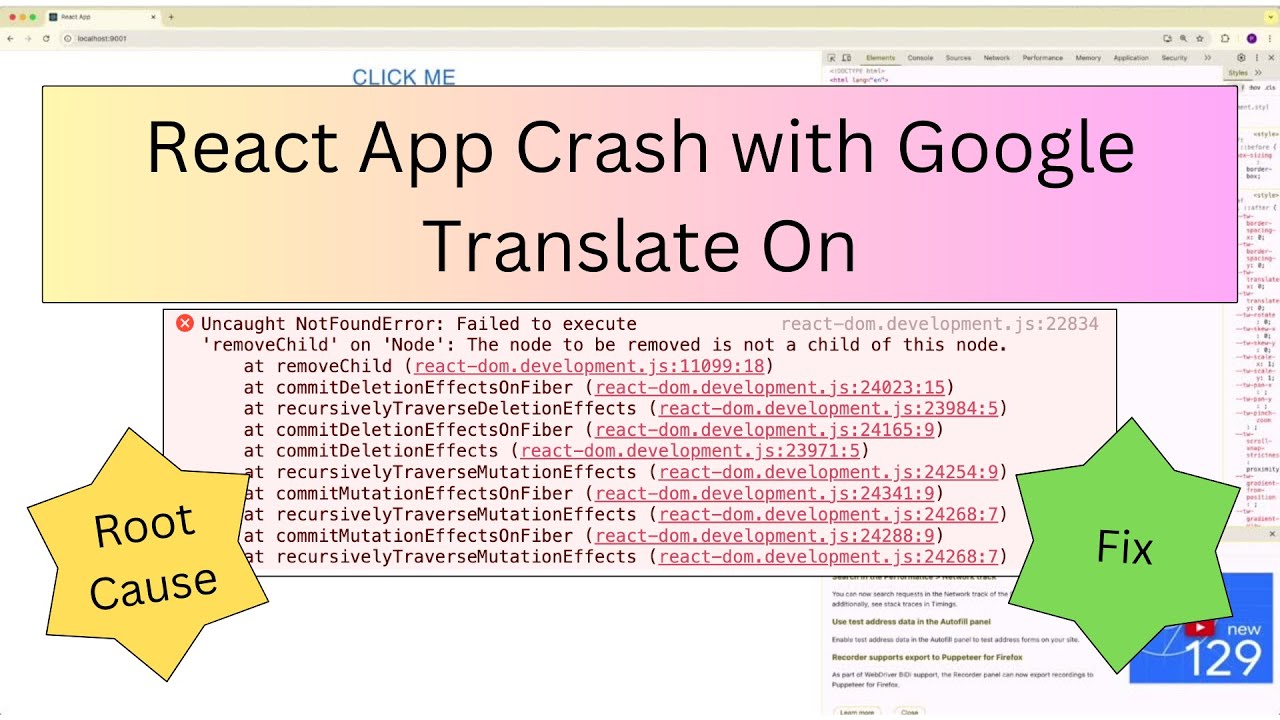Switch to the Network tab

click(997, 58)
